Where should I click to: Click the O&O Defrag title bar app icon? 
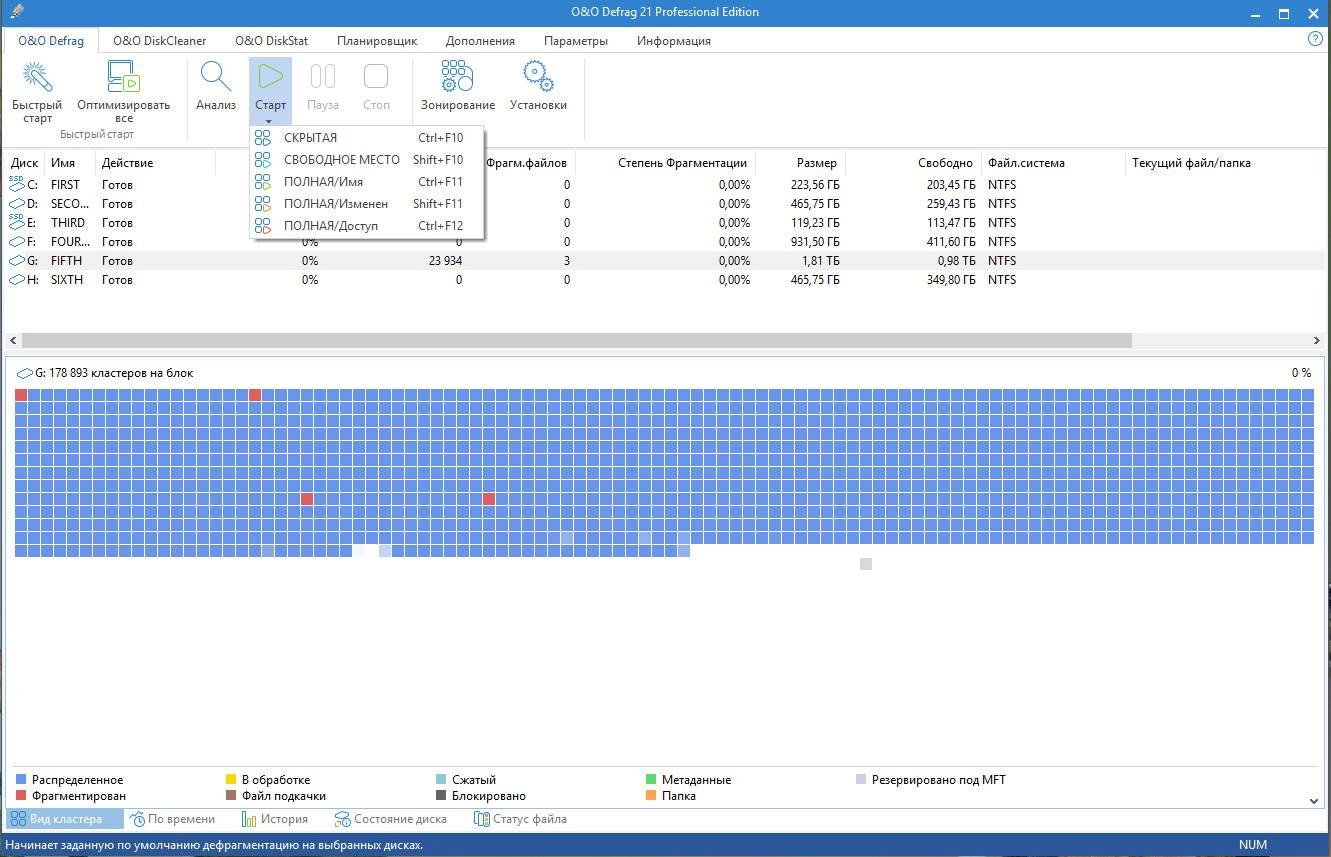[x=14, y=12]
